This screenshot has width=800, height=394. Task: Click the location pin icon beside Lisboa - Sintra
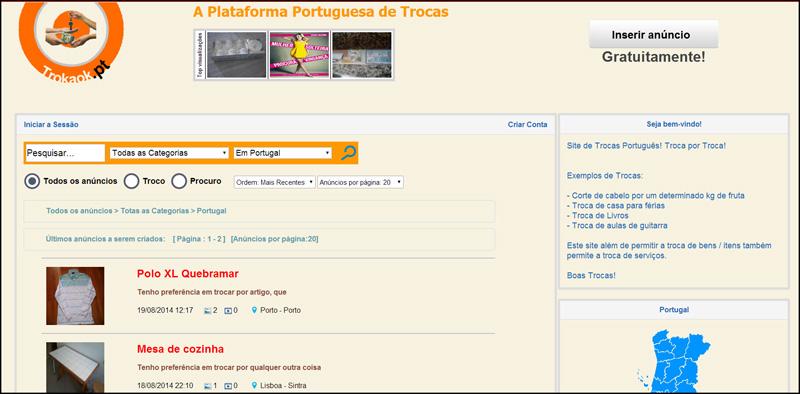point(254,385)
